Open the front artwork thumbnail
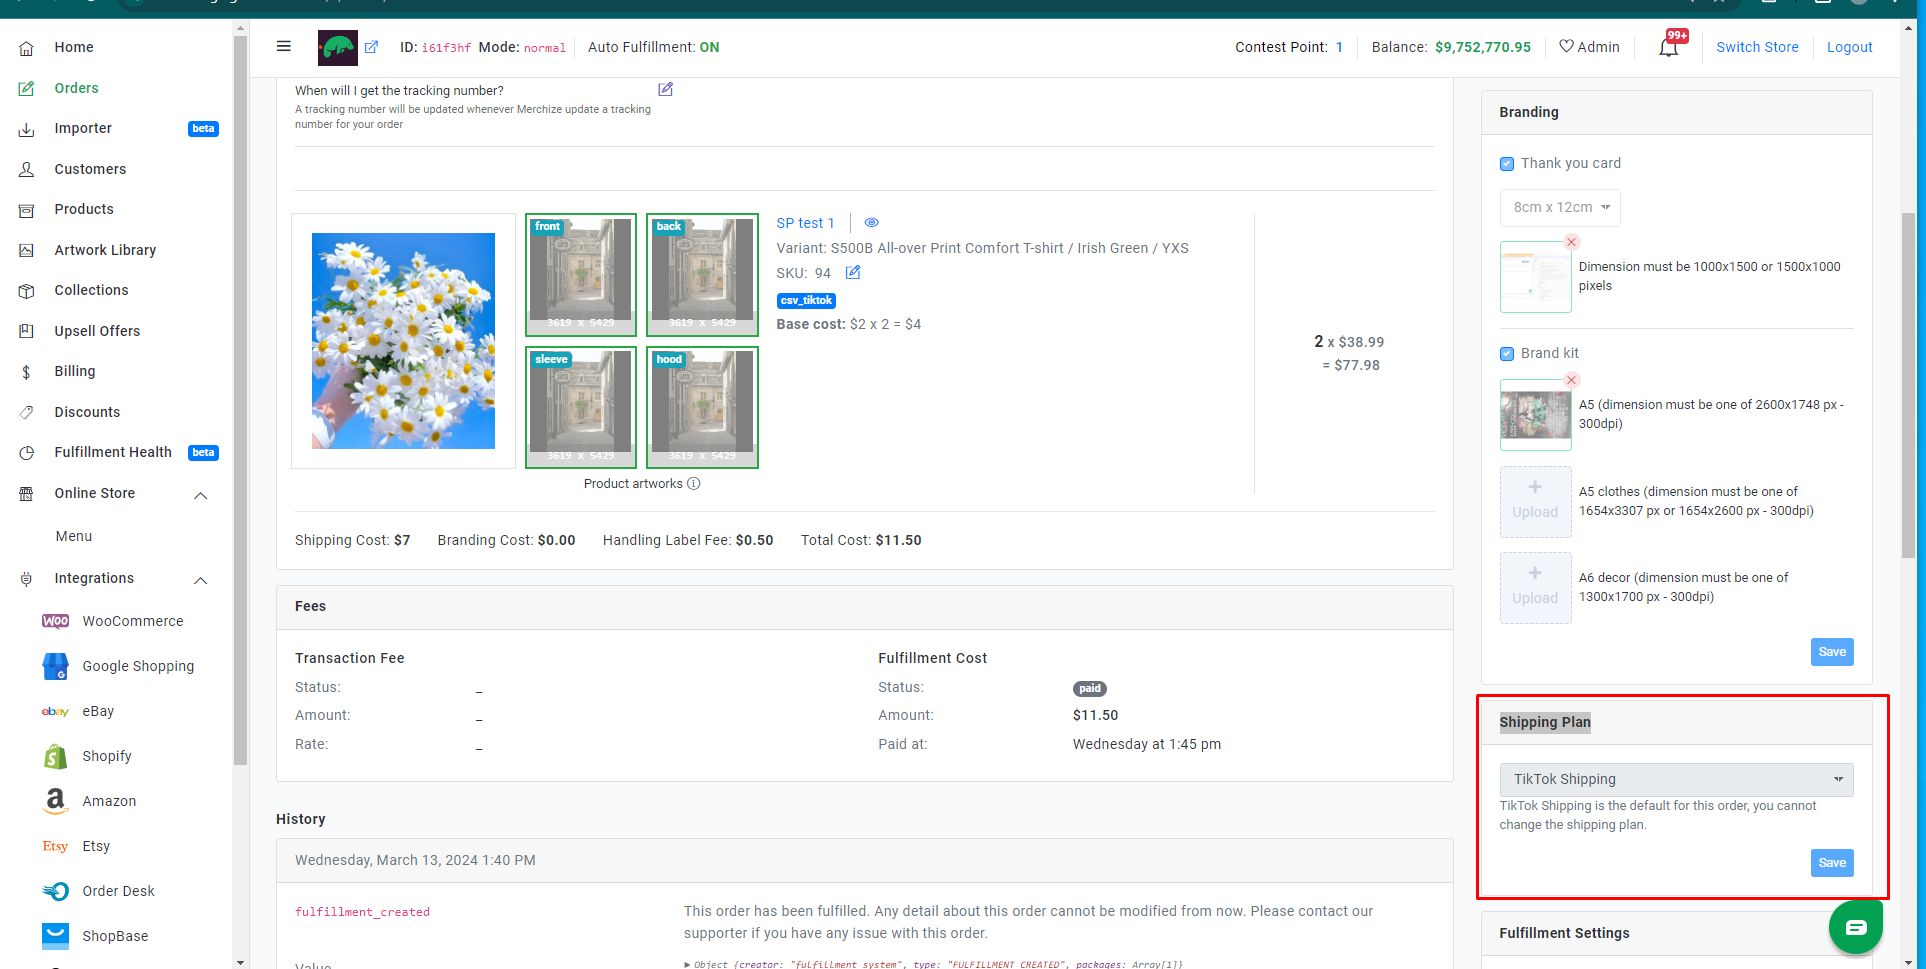Screen dimensions: 1926x969 tap(581, 275)
